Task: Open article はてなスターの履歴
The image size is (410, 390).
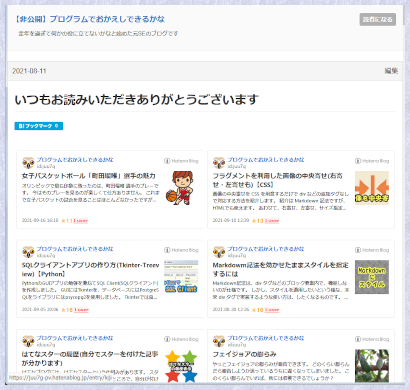Action: pos(90,358)
